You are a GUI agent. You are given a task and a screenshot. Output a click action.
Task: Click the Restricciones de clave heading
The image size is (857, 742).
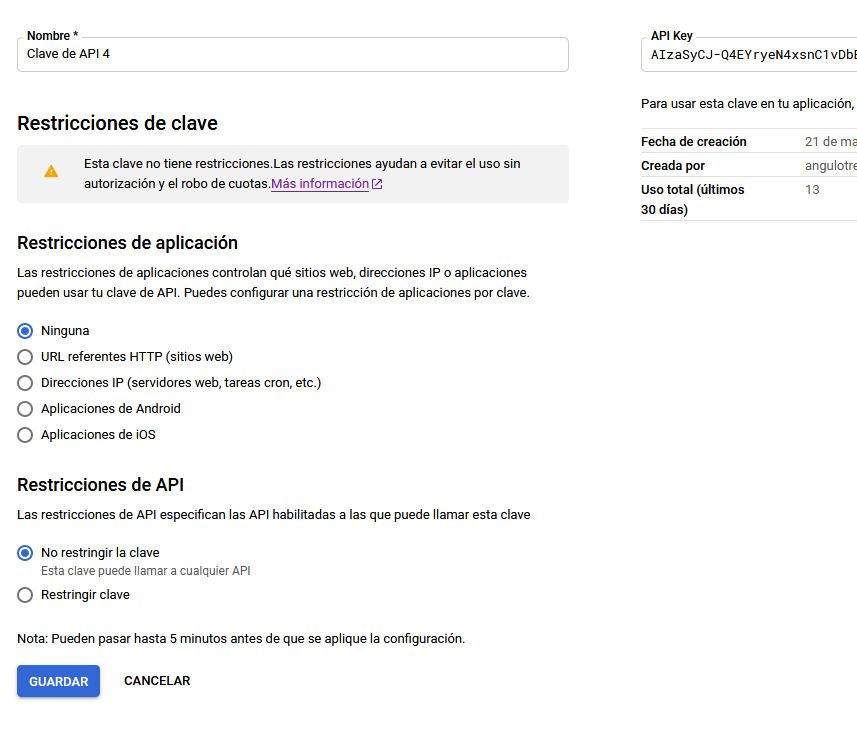(x=118, y=123)
